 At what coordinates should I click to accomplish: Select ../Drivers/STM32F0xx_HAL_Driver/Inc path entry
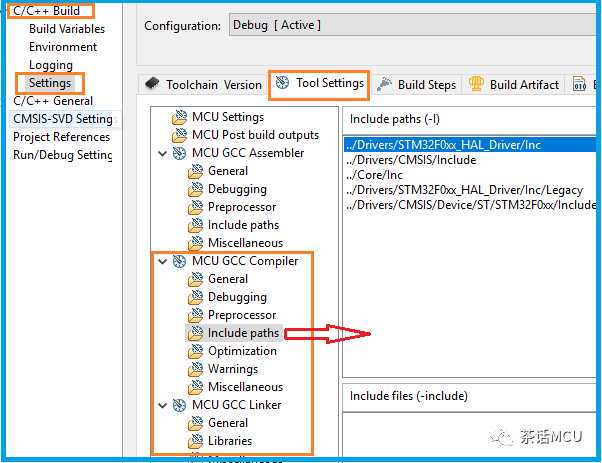click(470, 145)
